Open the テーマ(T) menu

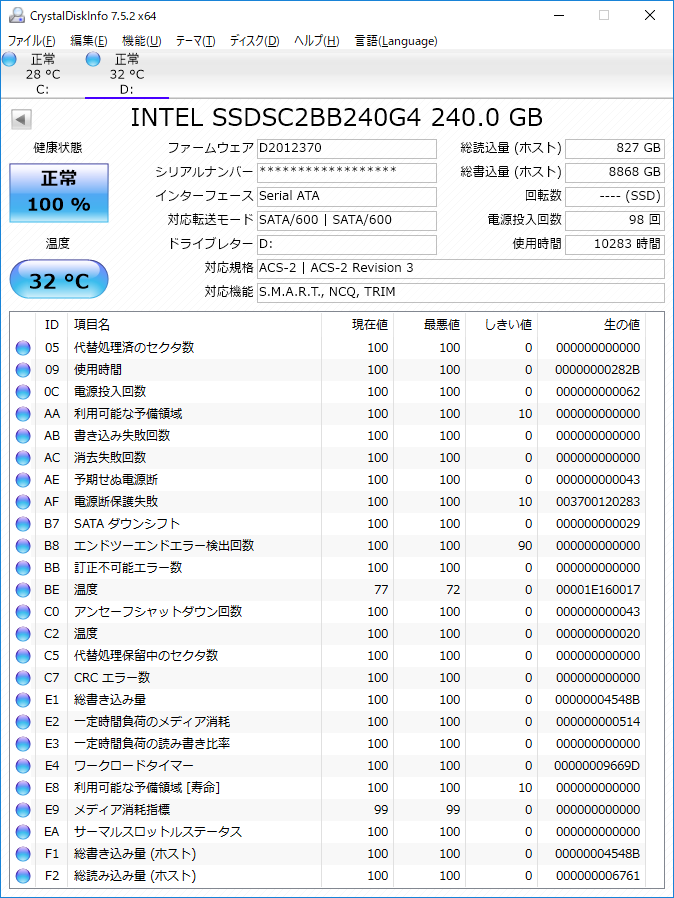click(x=195, y=41)
